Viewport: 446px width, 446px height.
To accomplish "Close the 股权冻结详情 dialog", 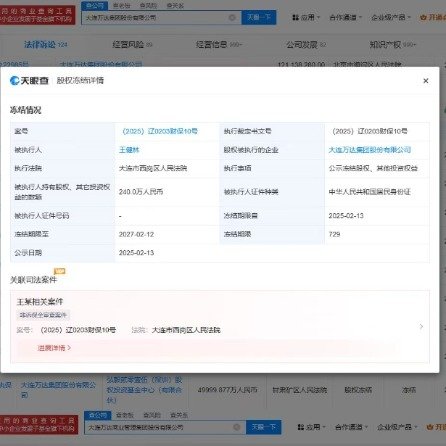I will point(426,81).
